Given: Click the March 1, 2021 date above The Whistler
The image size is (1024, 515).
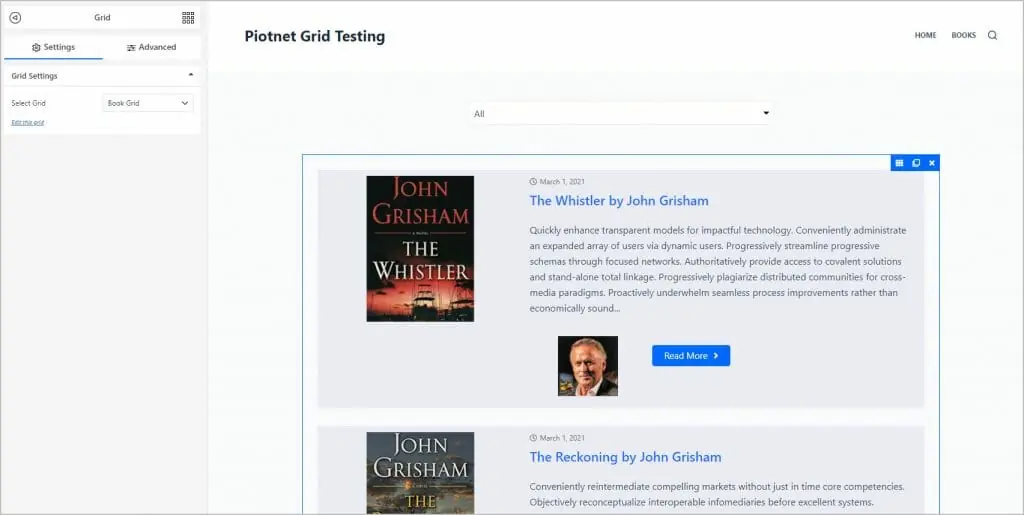Looking at the screenshot, I should click(x=557, y=181).
